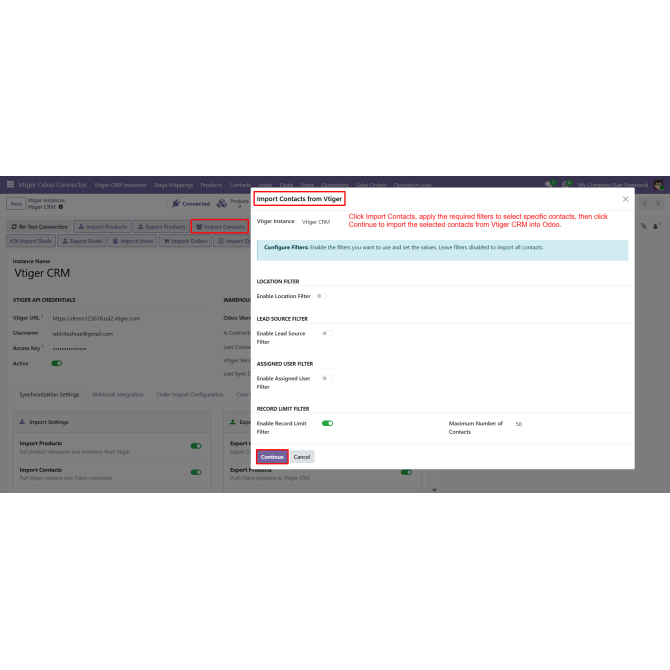Click the Import Users button
The height and width of the screenshot is (670, 670).
tap(132, 241)
